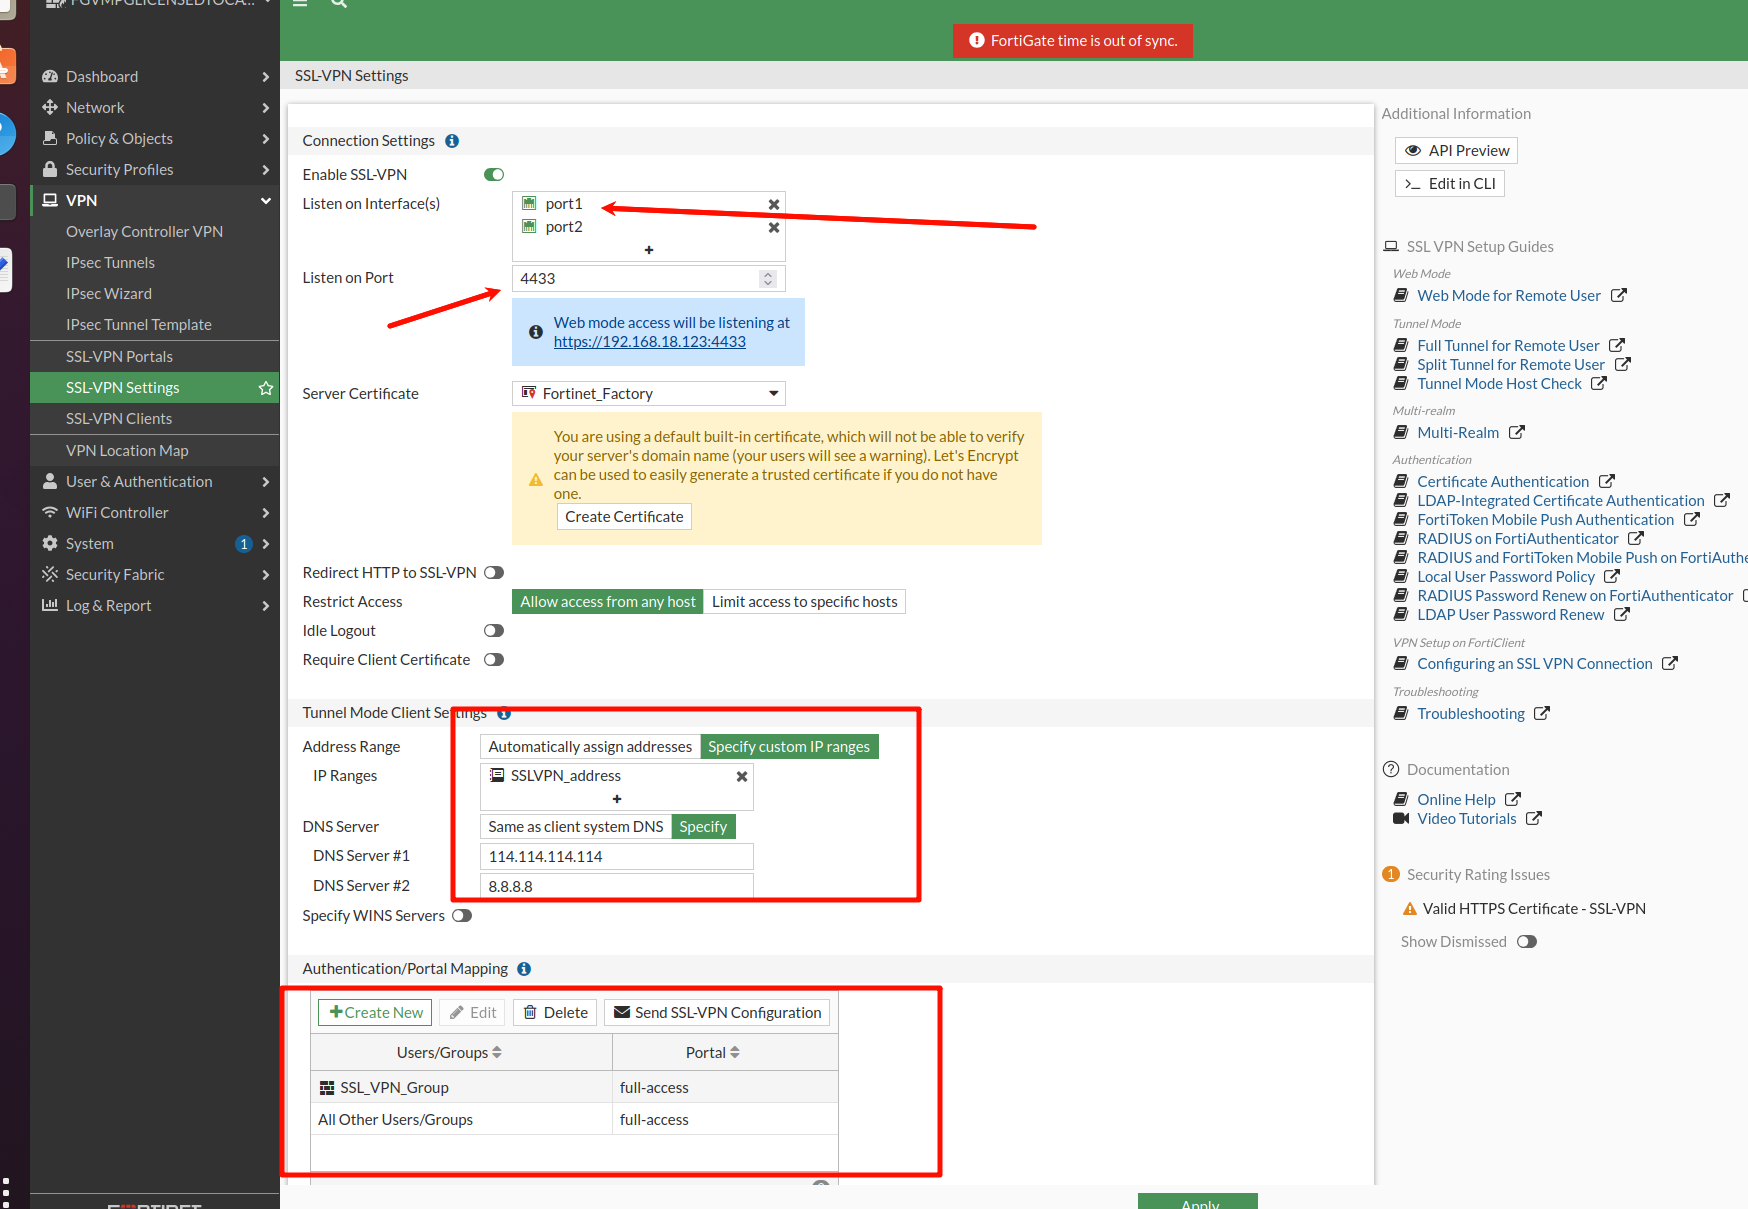Sort by Users/Groups column arrows
Screen dimensions: 1748x1209
pos(497,1053)
